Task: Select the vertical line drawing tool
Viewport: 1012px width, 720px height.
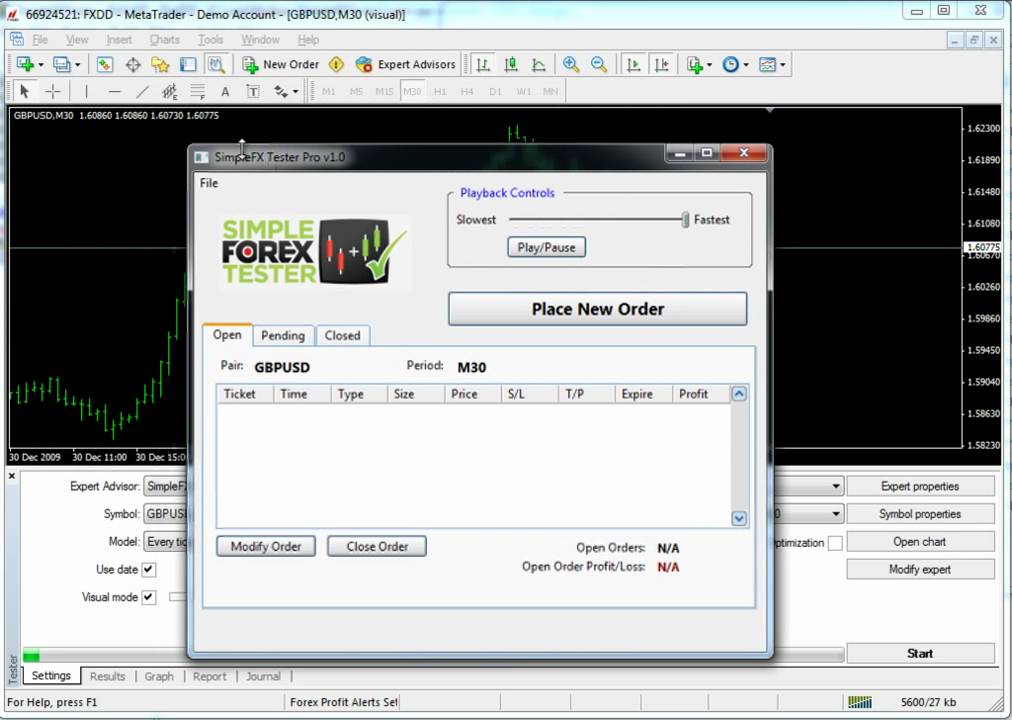Action: pos(86,92)
